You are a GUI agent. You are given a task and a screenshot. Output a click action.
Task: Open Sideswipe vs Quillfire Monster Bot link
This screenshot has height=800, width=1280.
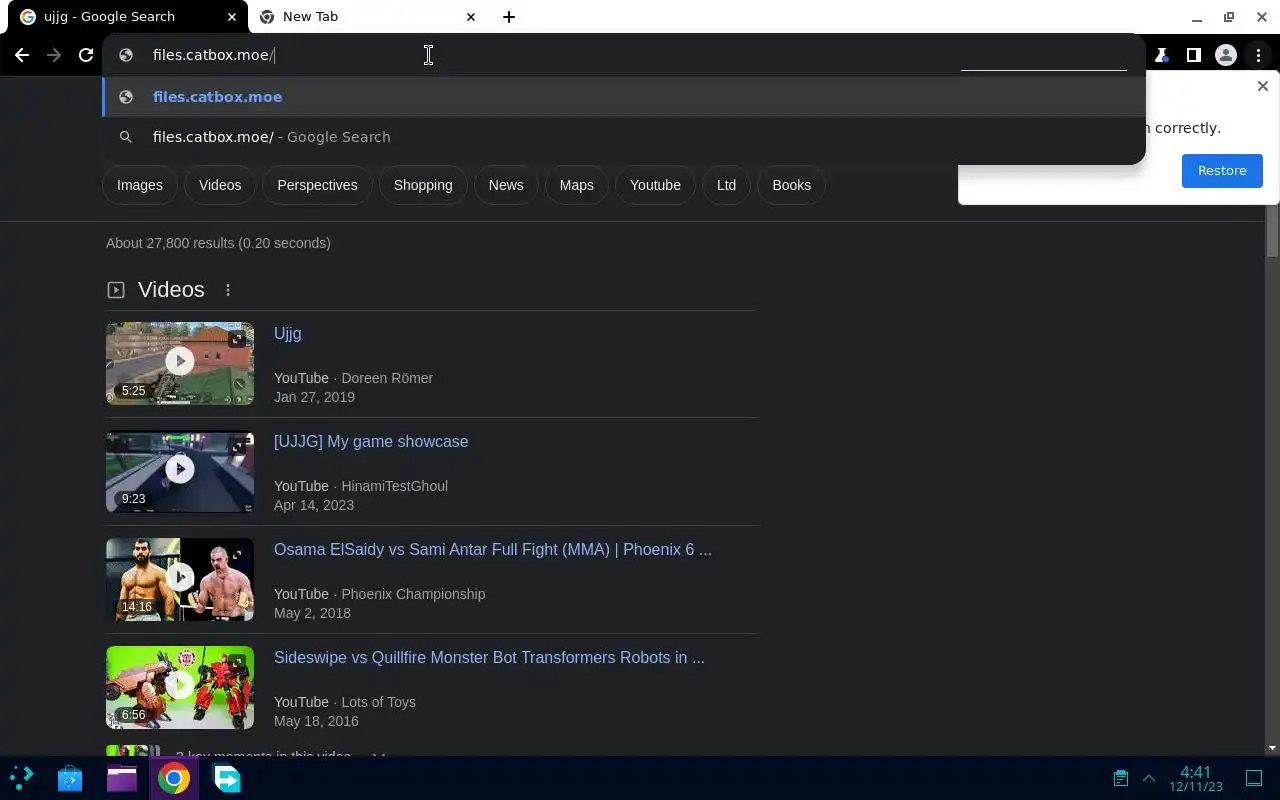click(x=489, y=657)
